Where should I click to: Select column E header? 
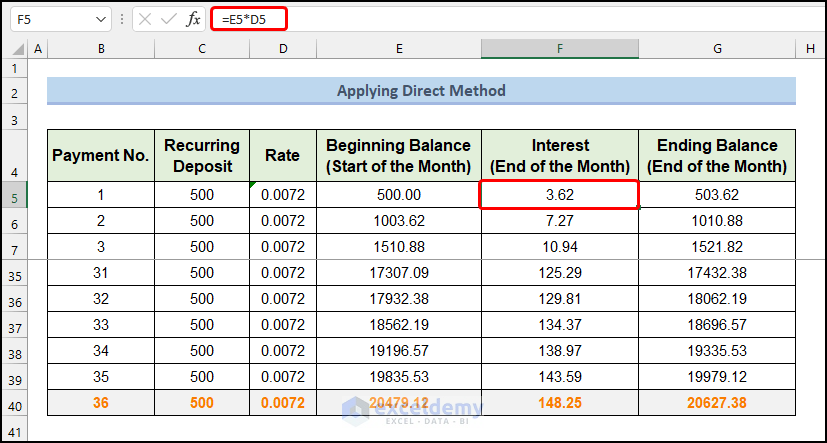pyautogui.click(x=399, y=49)
